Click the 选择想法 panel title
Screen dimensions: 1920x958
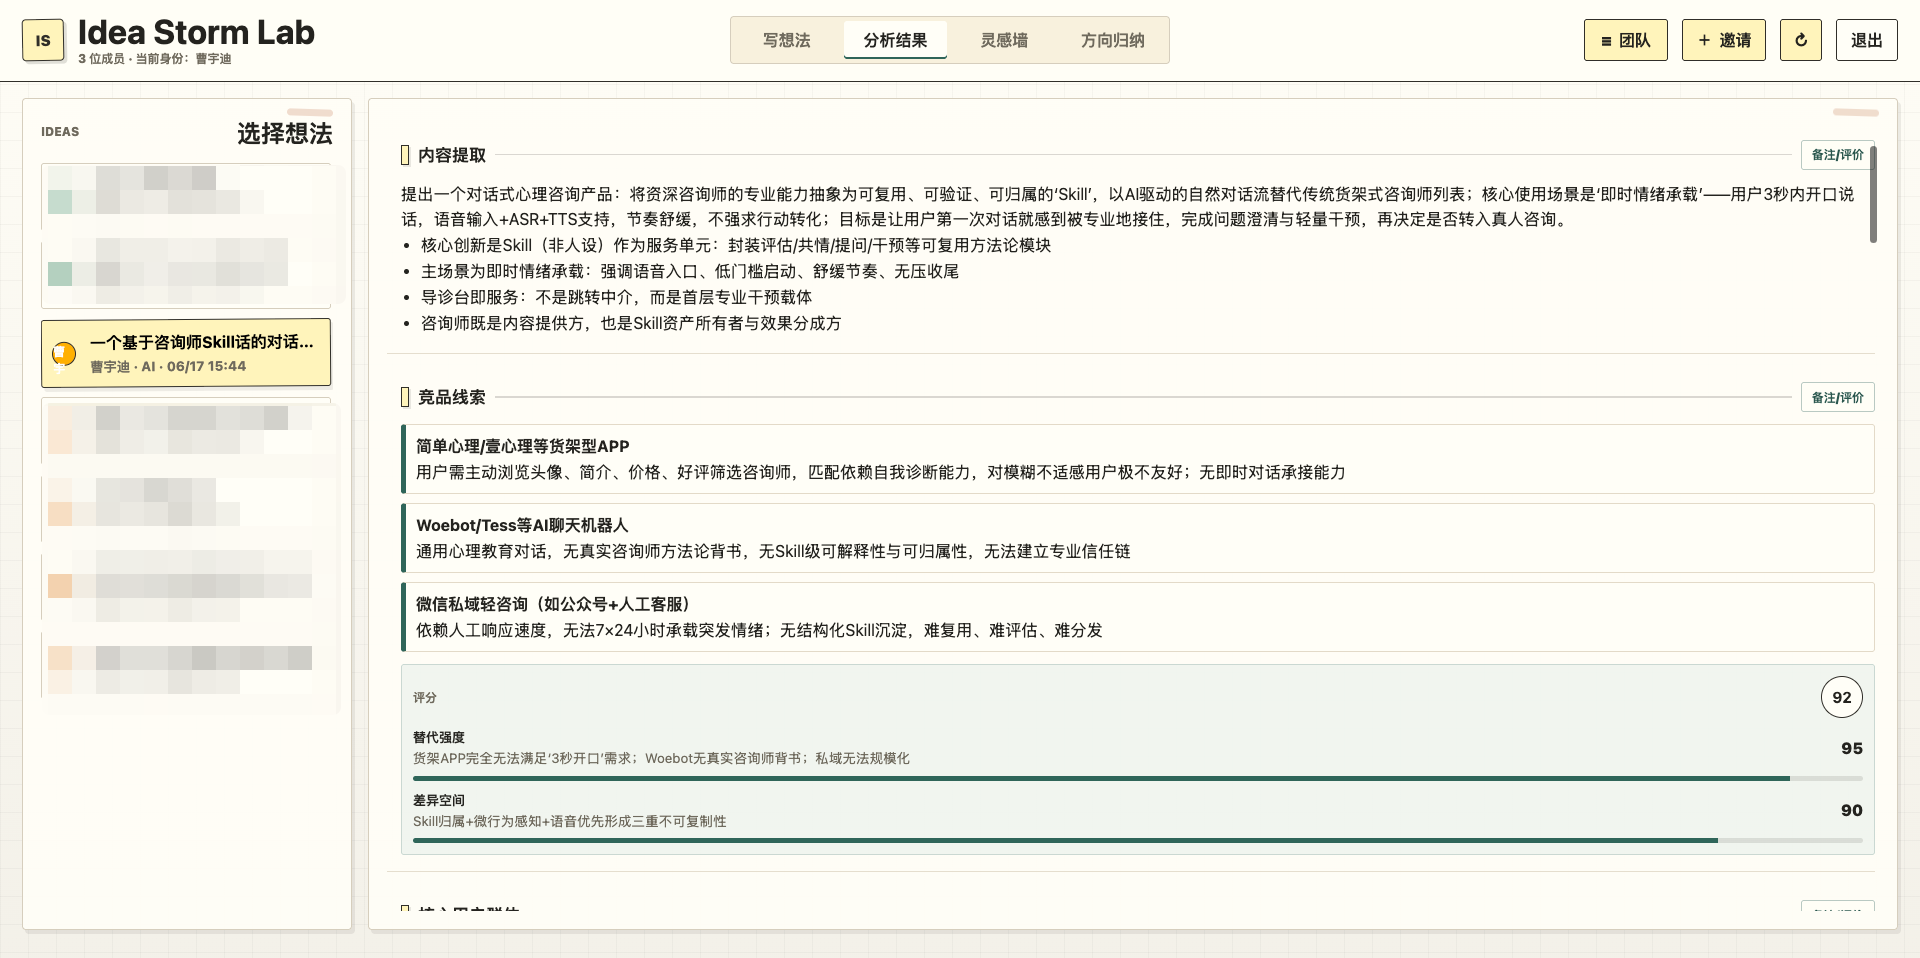pos(284,133)
